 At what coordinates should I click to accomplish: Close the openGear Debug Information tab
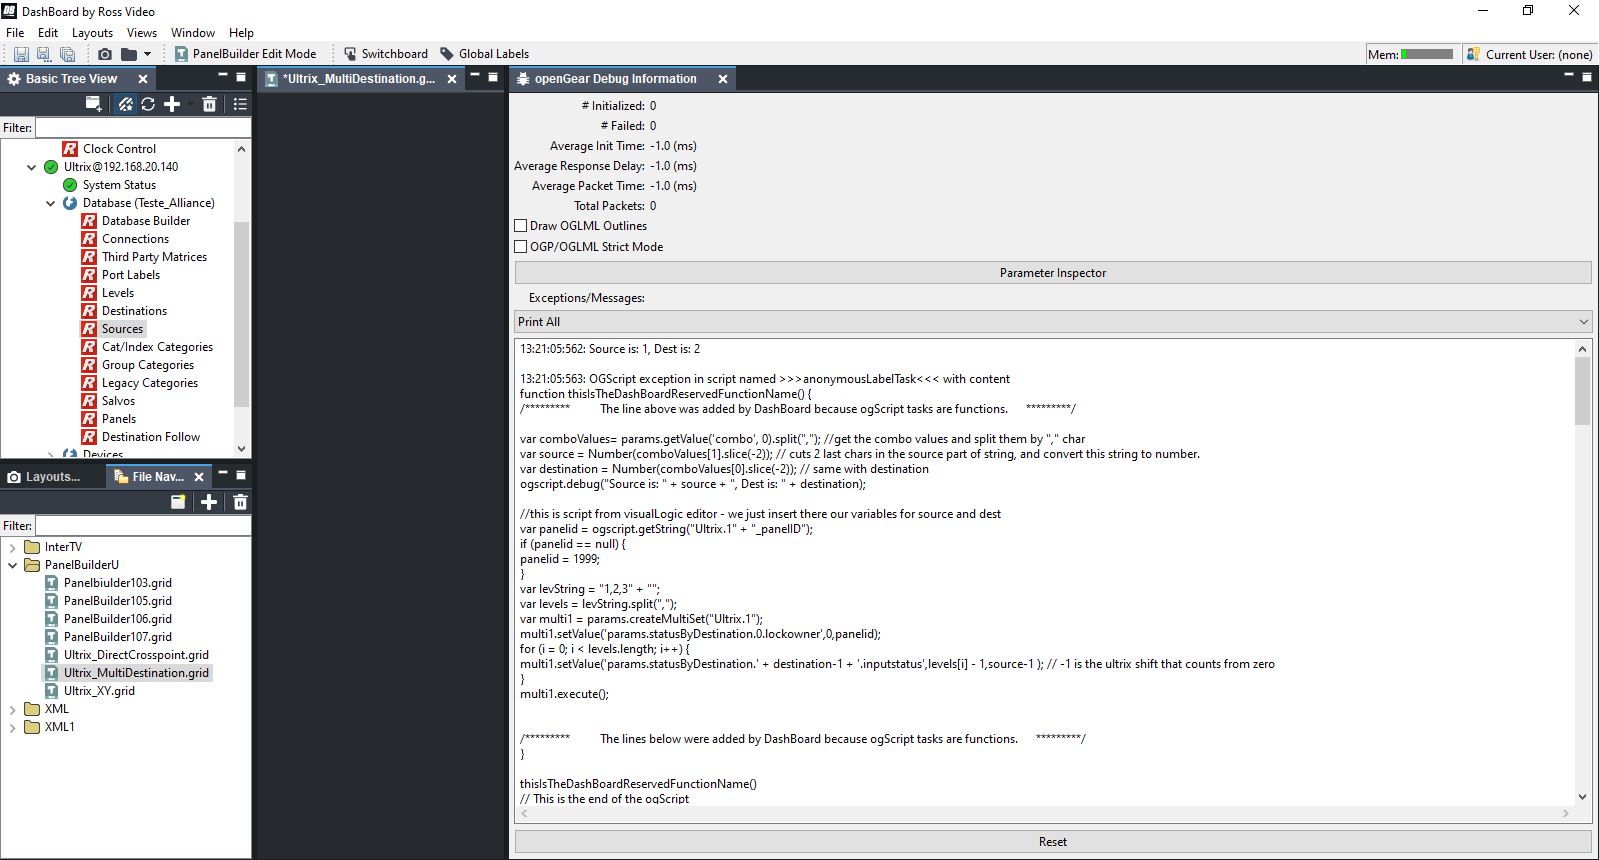(723, 79)
